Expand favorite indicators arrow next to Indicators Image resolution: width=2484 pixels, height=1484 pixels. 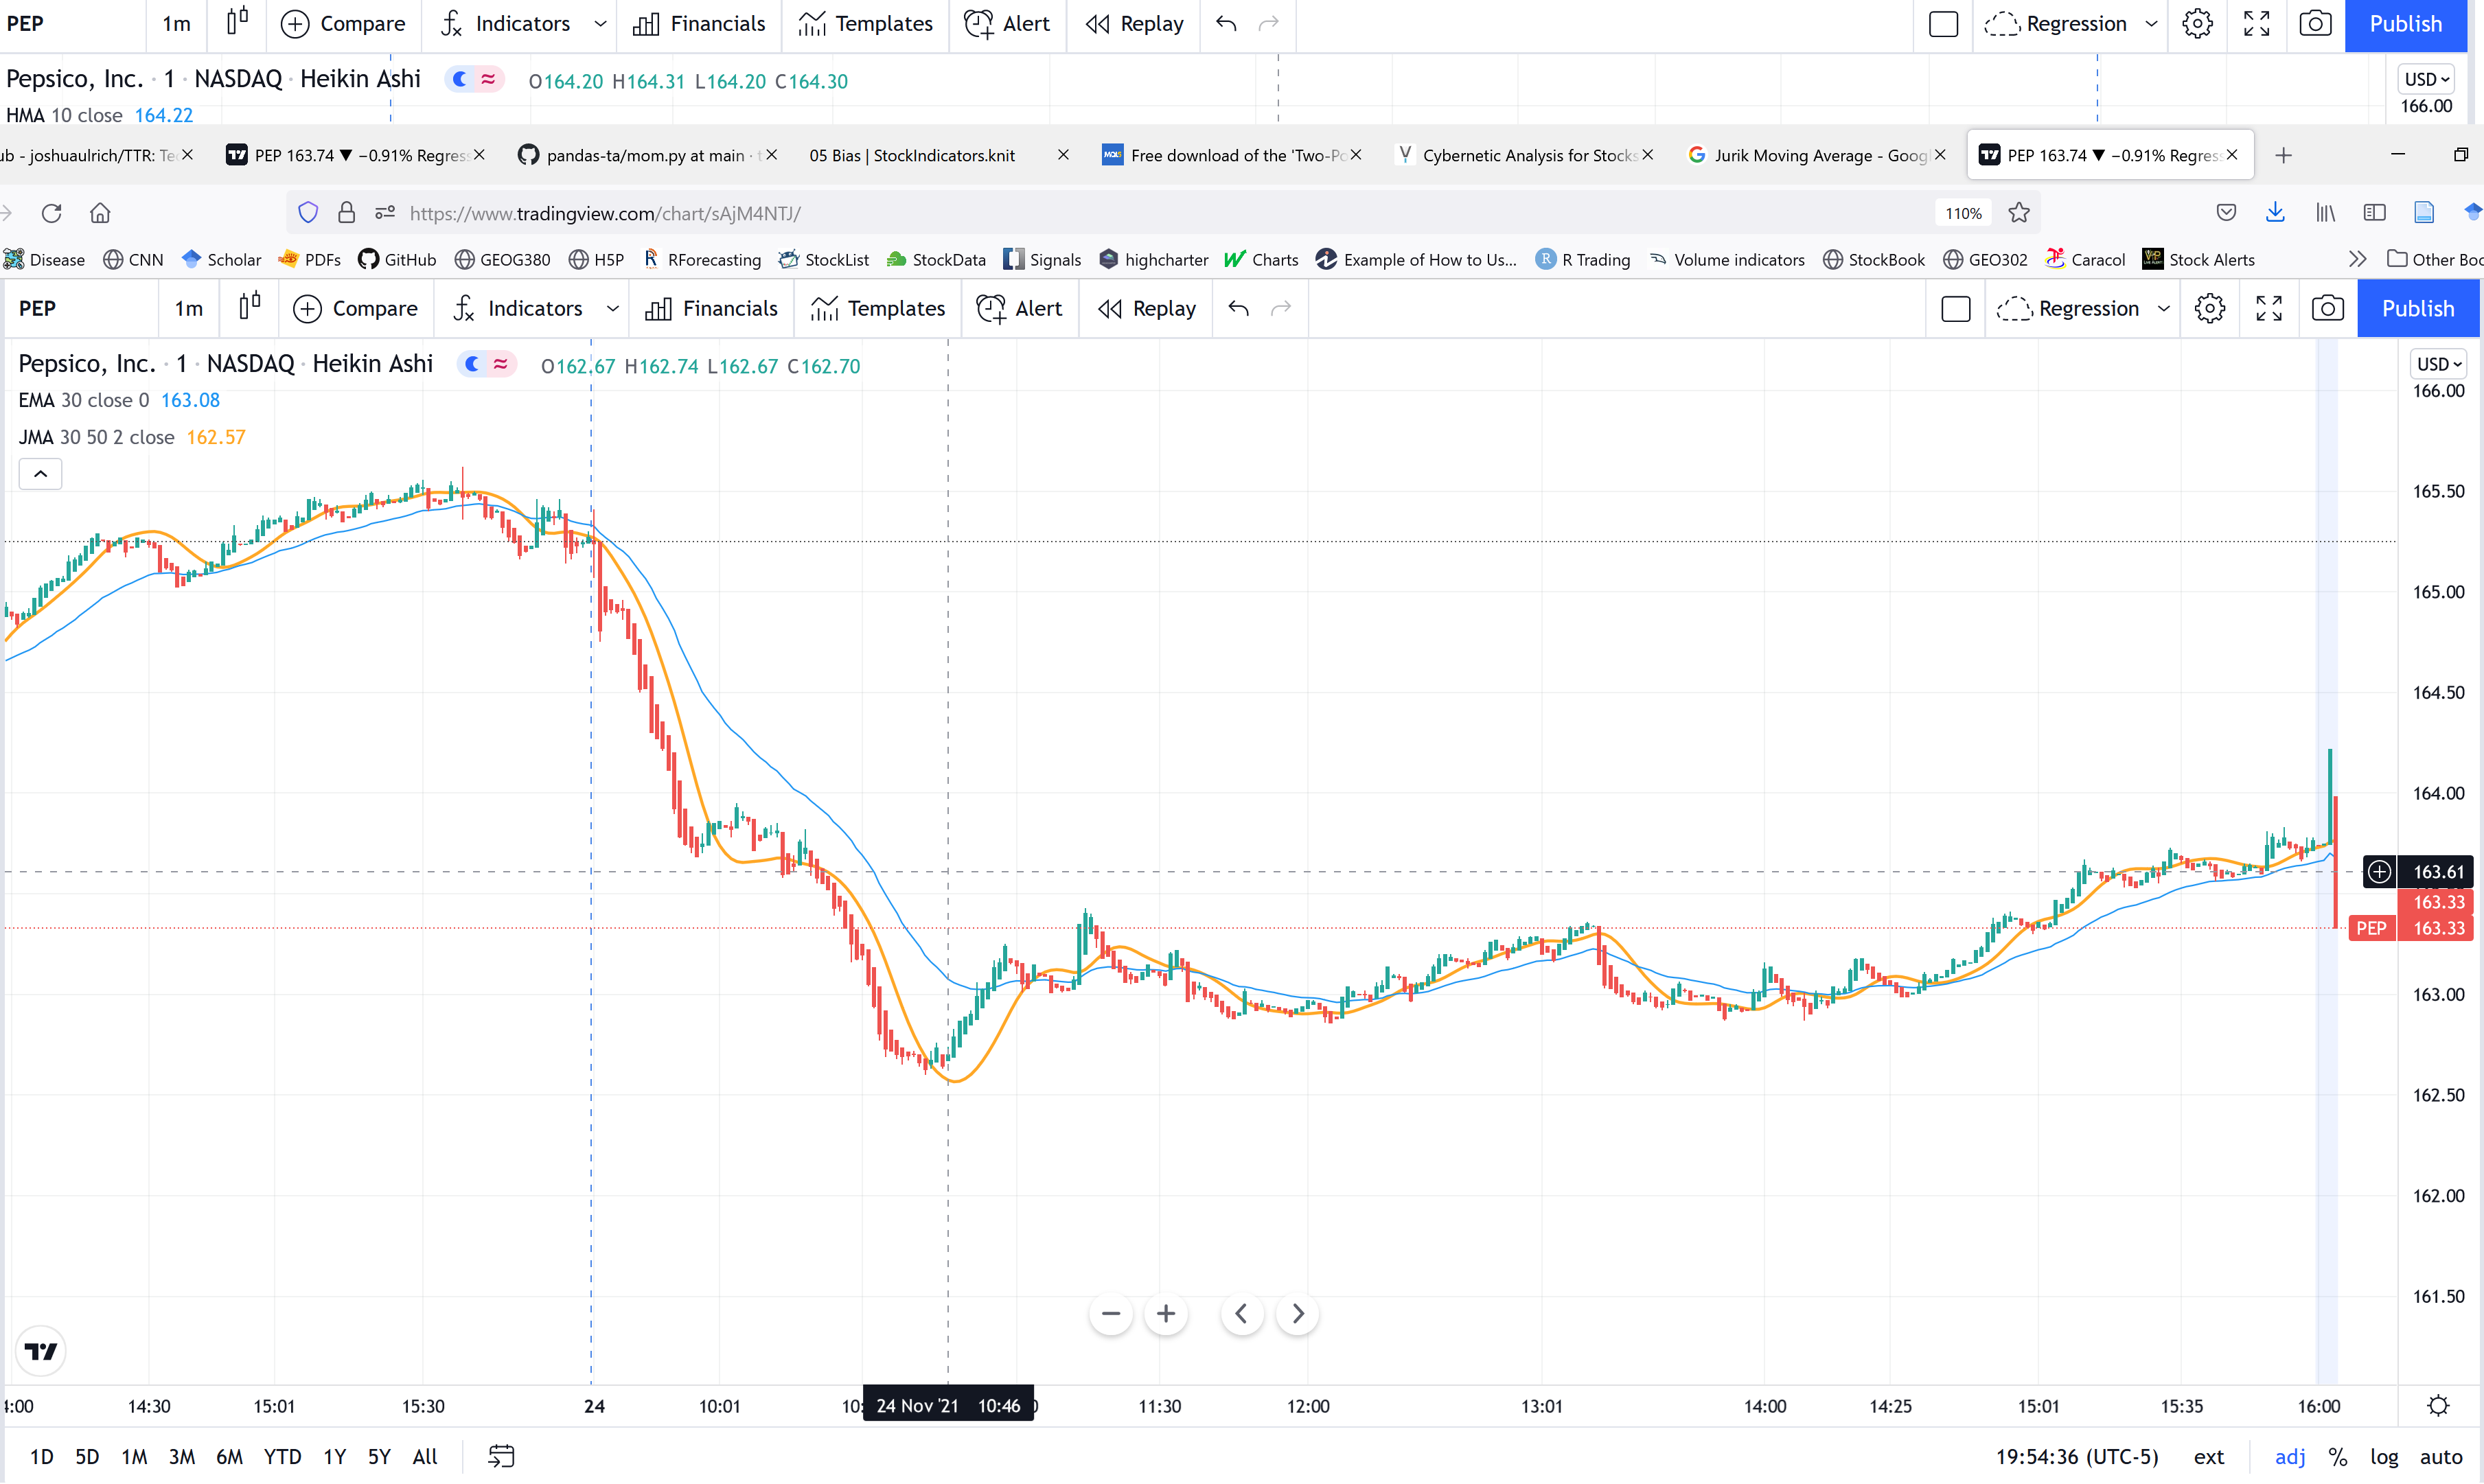tap(612, 308)
